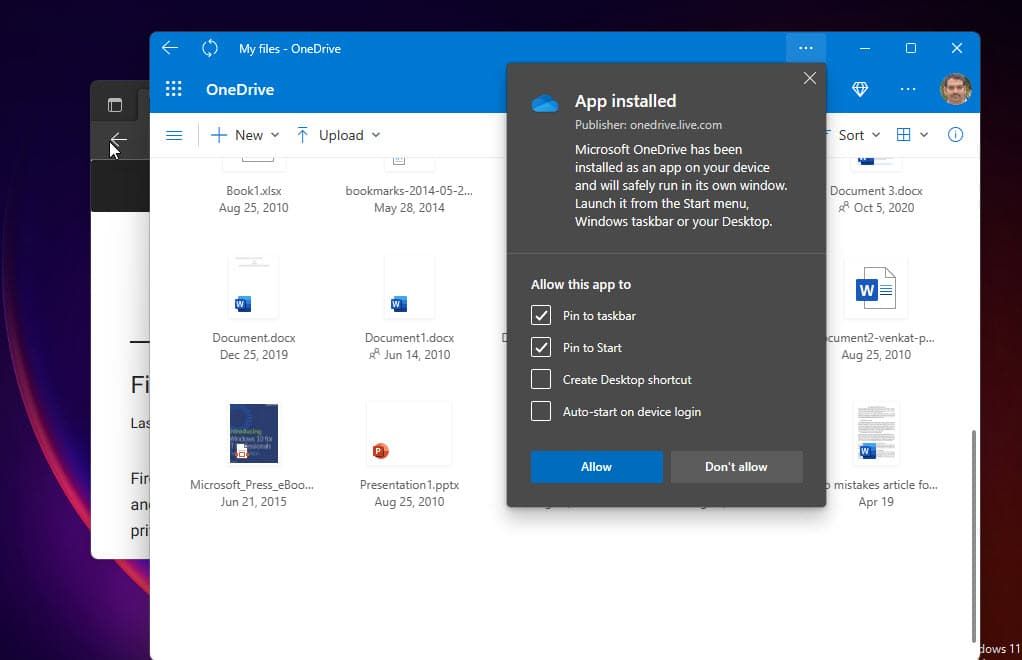Select the bookmarks-2014-05-2... file name
1022x660 pixels.
[409, 191]
